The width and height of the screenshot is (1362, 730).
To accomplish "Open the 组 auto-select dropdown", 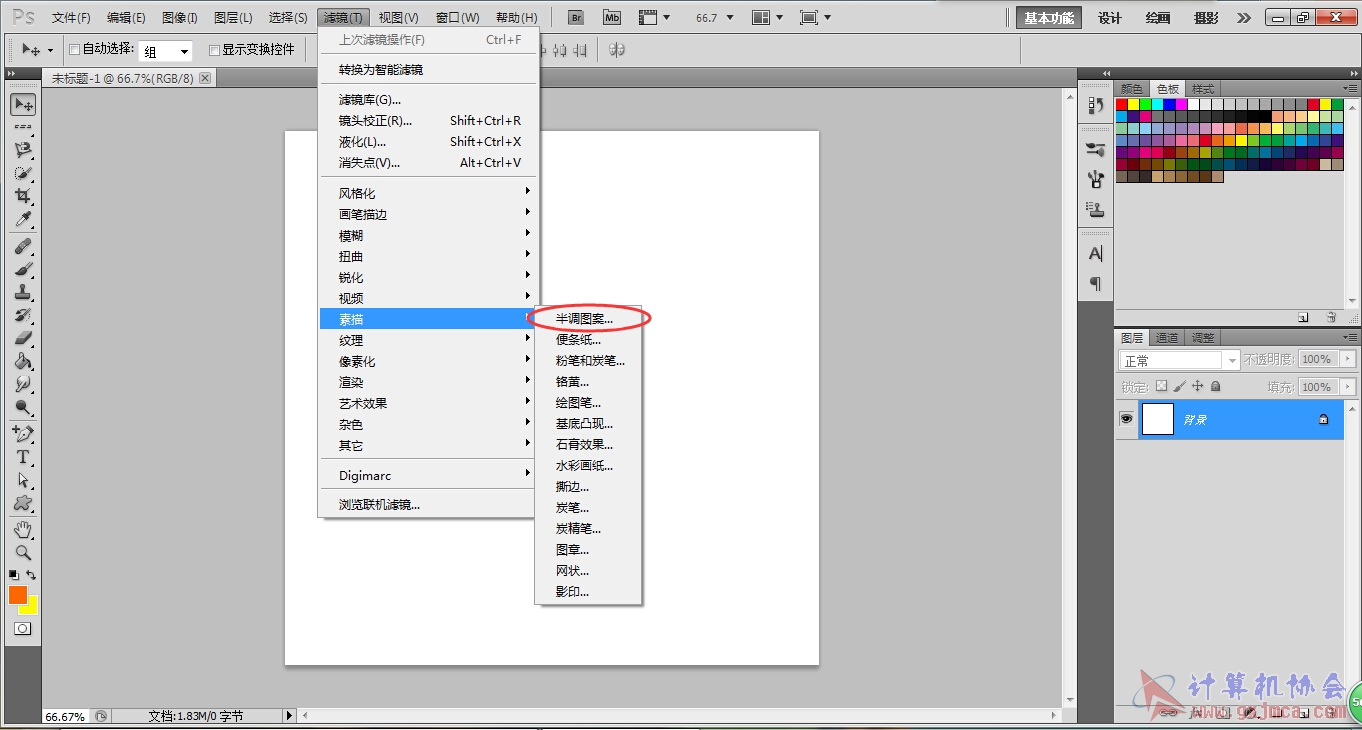I will pyautogui.click(x=165, y=51).
